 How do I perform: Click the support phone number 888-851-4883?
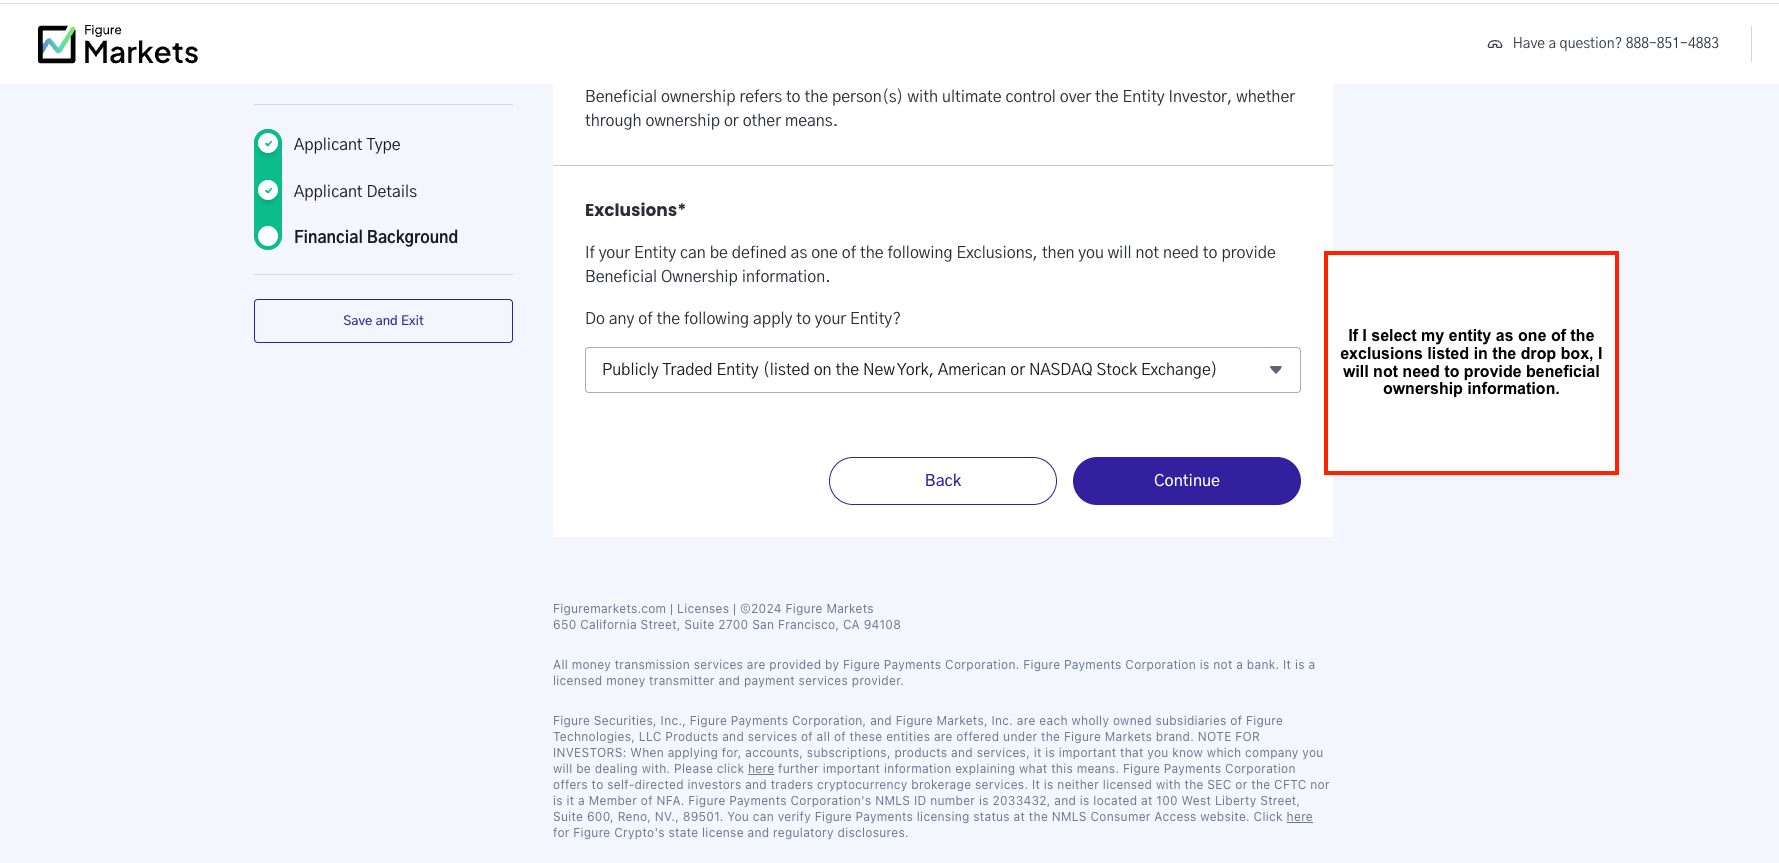tap(1671, 43)
